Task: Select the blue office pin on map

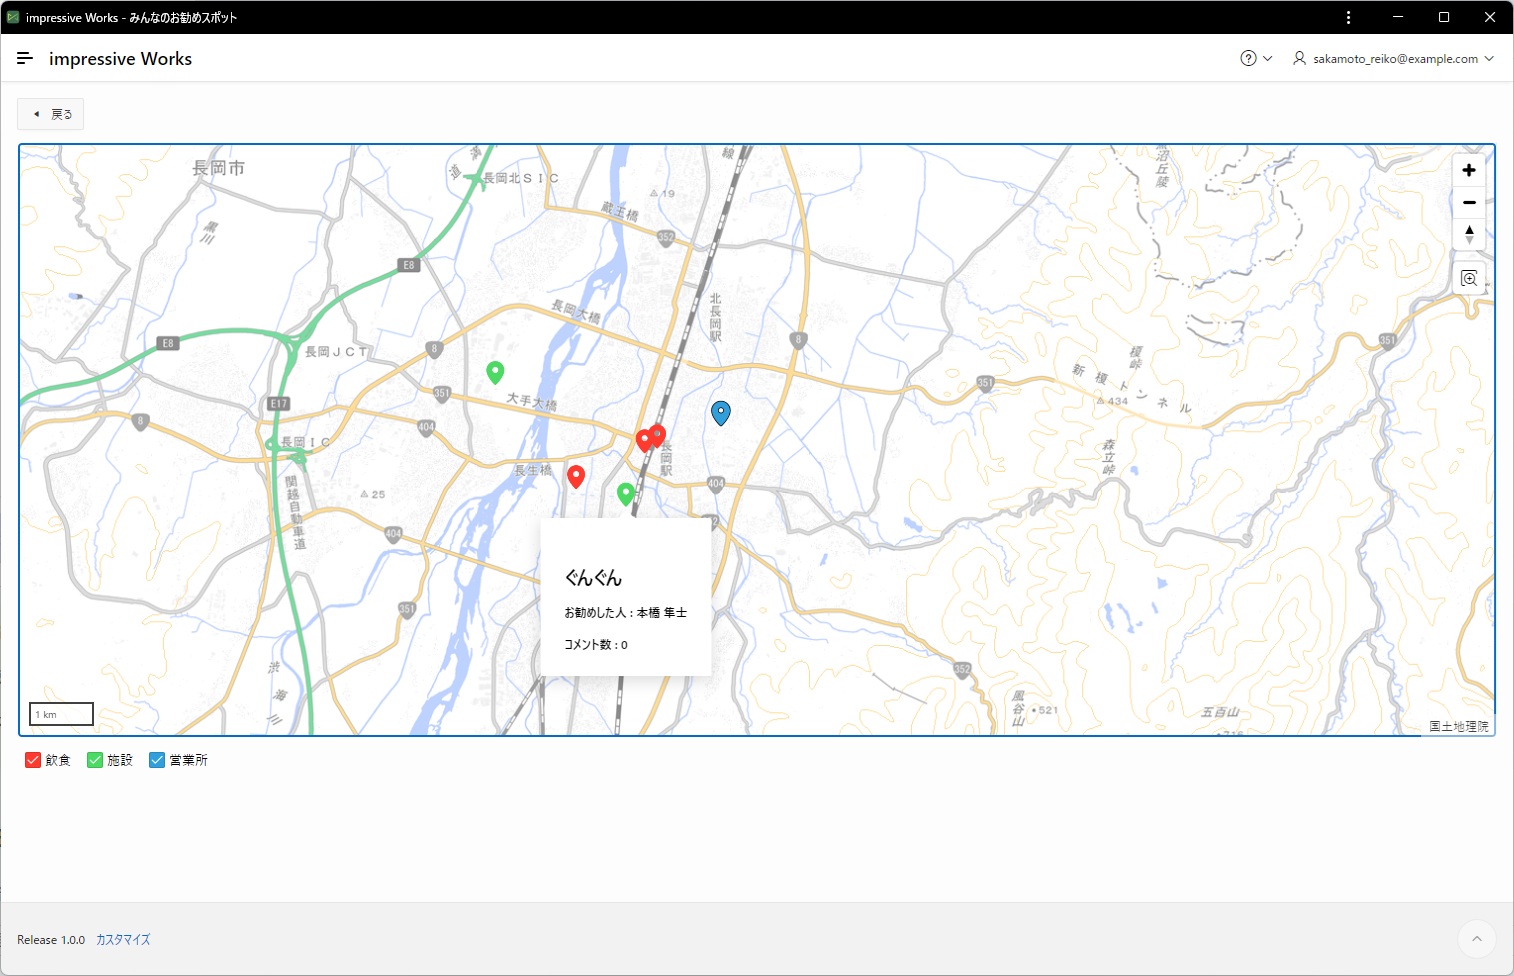Action: pyautogui.click(x=721, y=413)
